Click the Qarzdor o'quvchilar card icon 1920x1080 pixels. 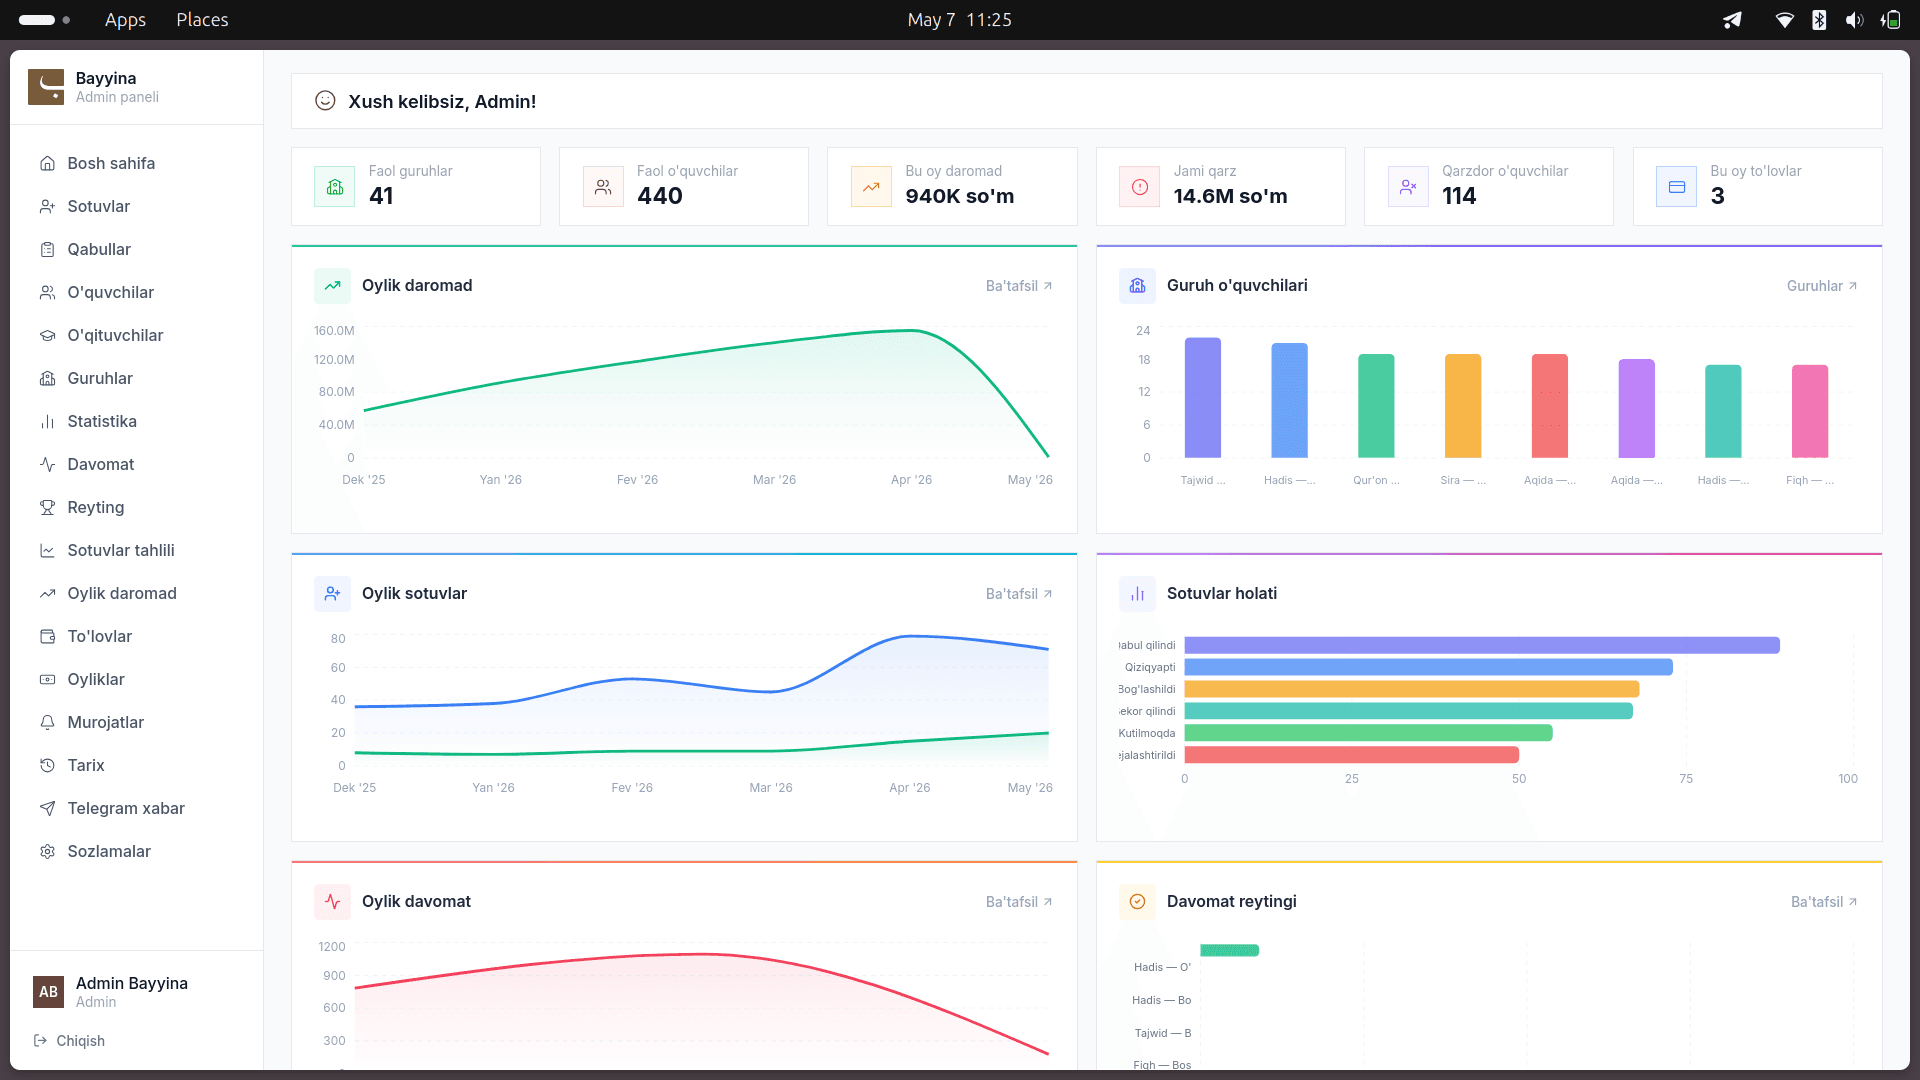[1408, 187]
